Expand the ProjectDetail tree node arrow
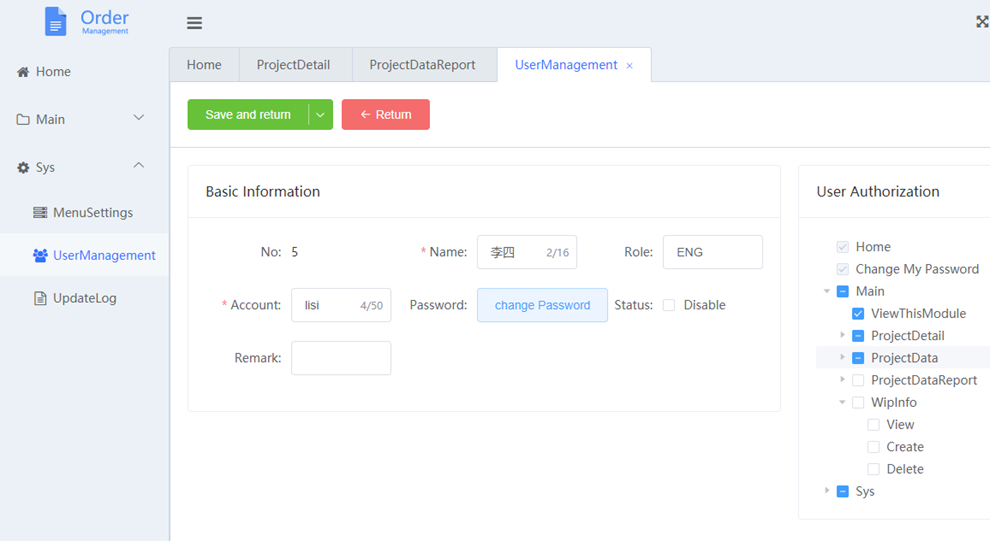This screenshot has height=541, width=990. 842,335
